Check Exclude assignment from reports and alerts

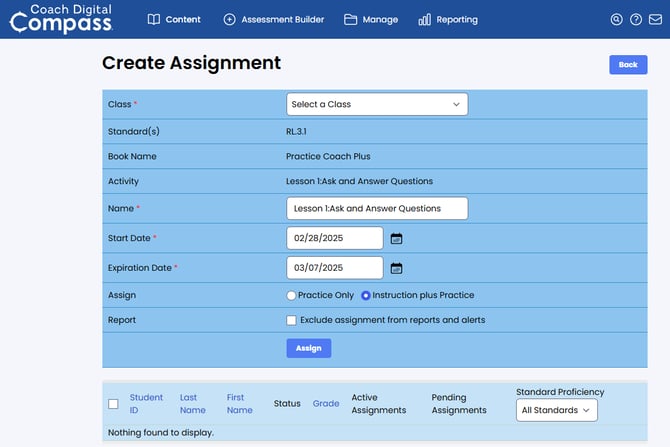(x=292, y=320)
